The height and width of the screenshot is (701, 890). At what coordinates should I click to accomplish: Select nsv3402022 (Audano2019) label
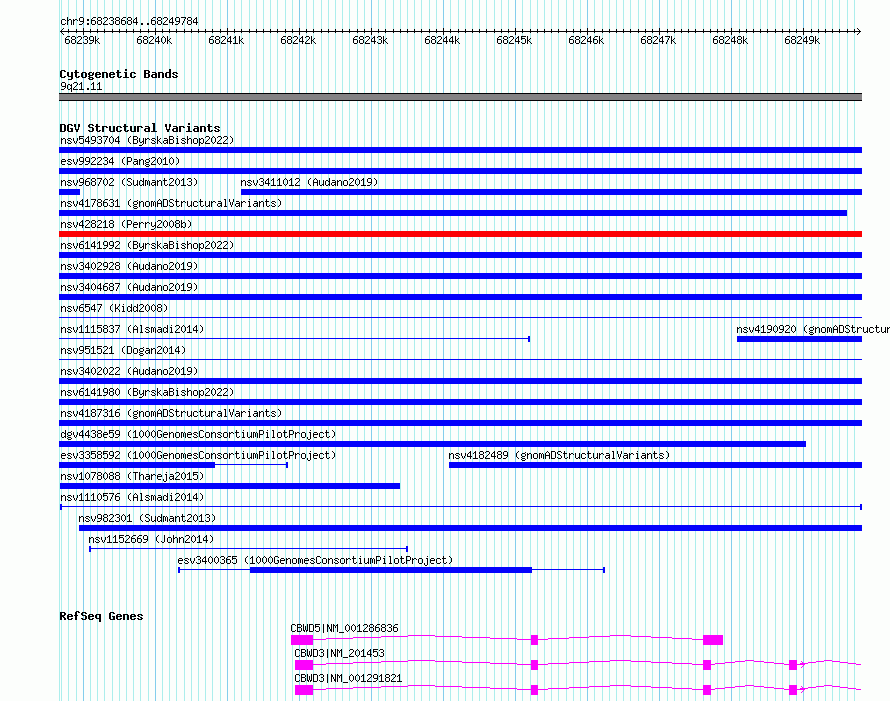click(129, 371)
